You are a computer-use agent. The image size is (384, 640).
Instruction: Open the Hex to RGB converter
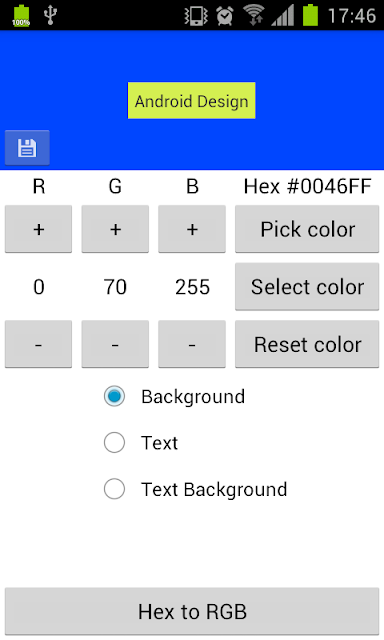(x=192, y=611)
